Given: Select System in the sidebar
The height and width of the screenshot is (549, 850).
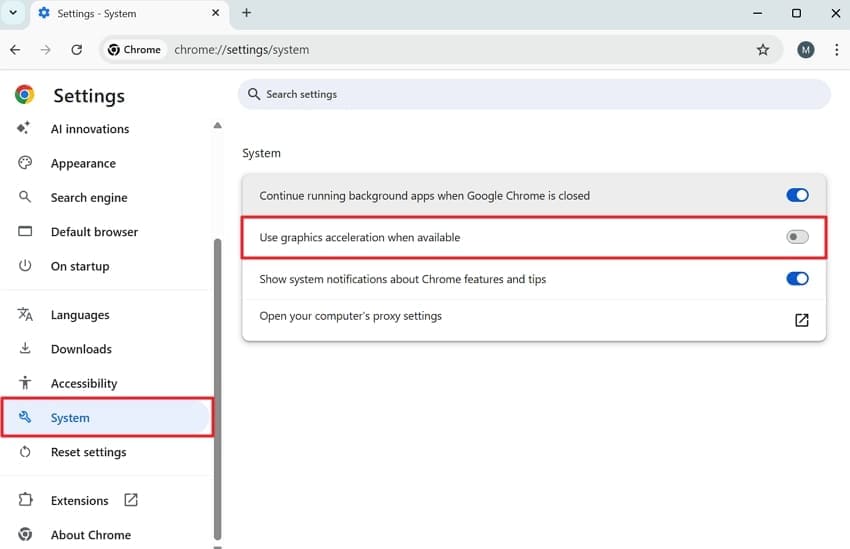Looking at the screenshot, I should tap(107, 417).
